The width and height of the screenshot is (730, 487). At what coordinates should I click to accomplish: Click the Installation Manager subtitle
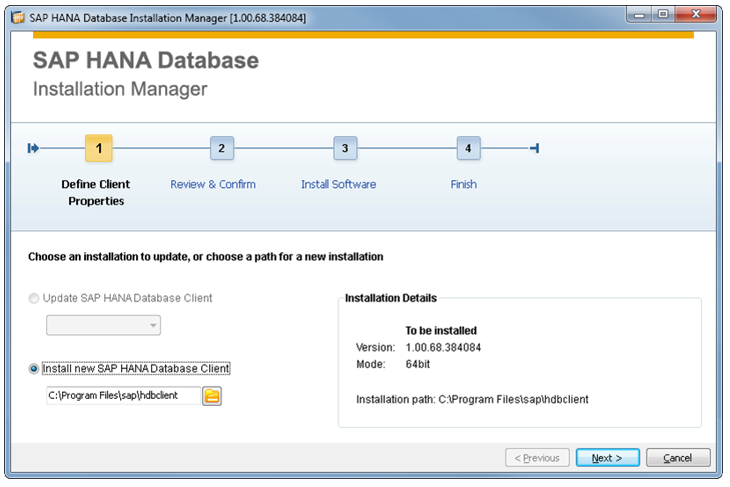(120, 89)
